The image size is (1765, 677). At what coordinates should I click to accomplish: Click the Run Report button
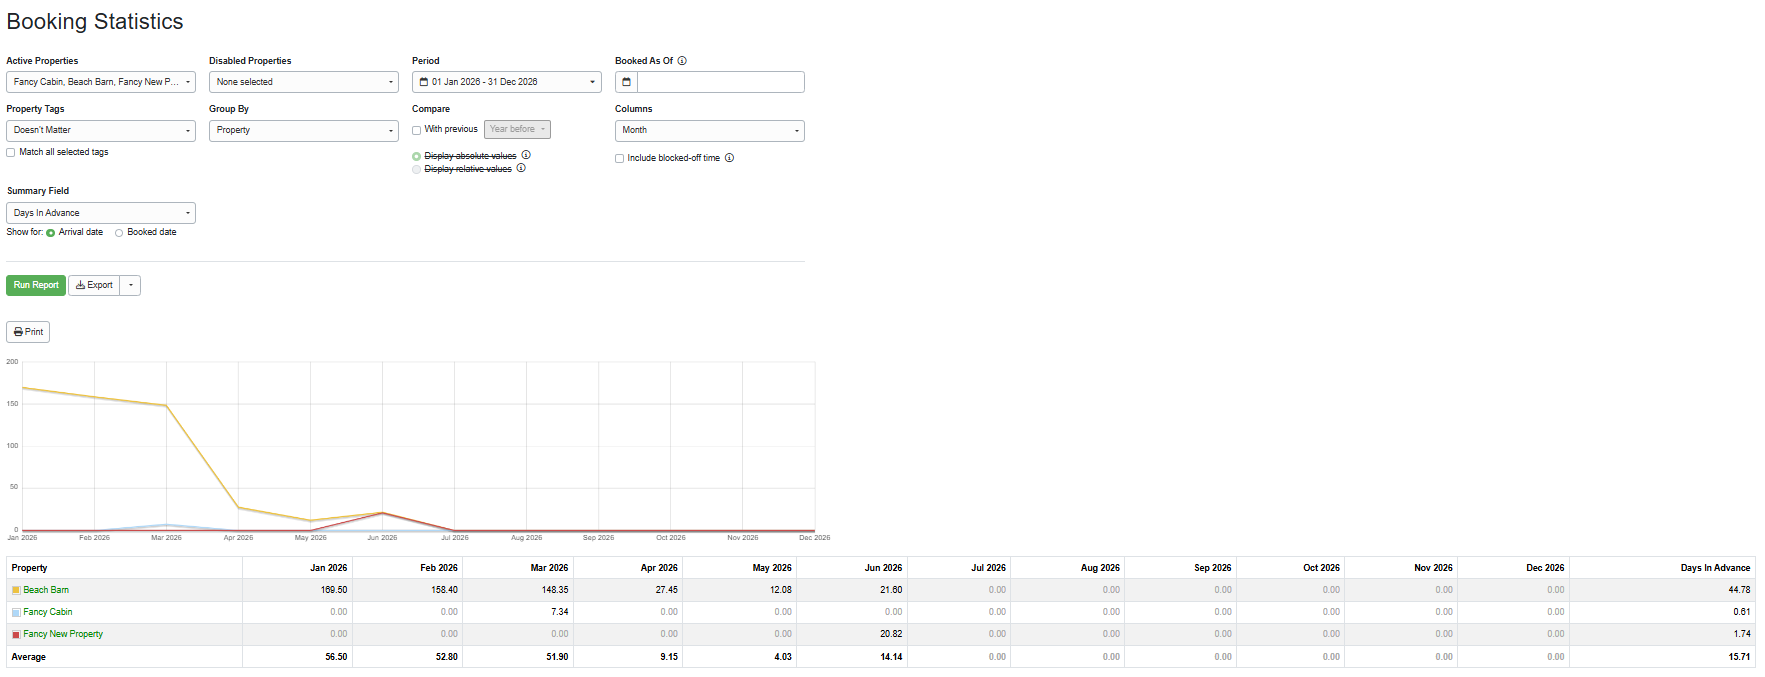tap(36, 285)
